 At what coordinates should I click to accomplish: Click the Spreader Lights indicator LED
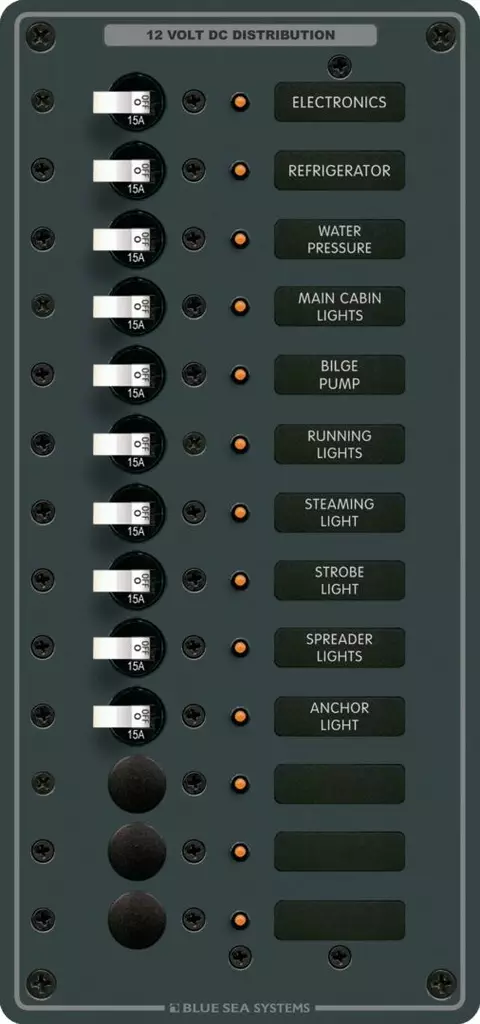(240, 648)
